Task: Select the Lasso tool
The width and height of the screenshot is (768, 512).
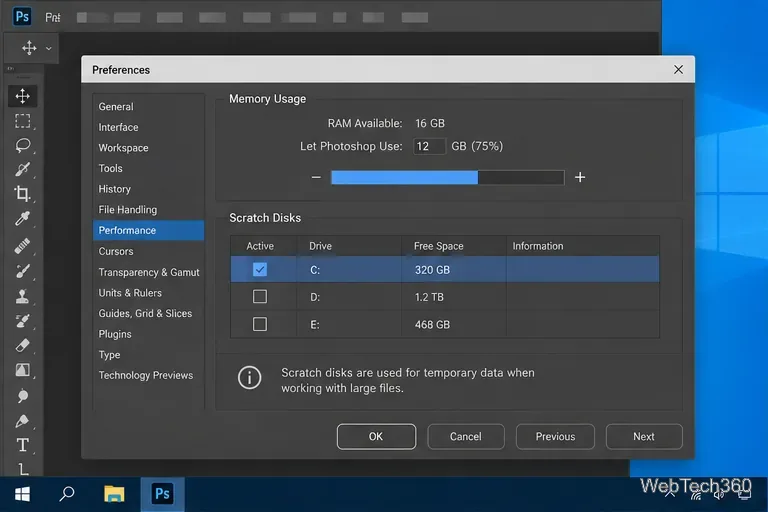Action: pyautogui.click(x=23, y=145)
